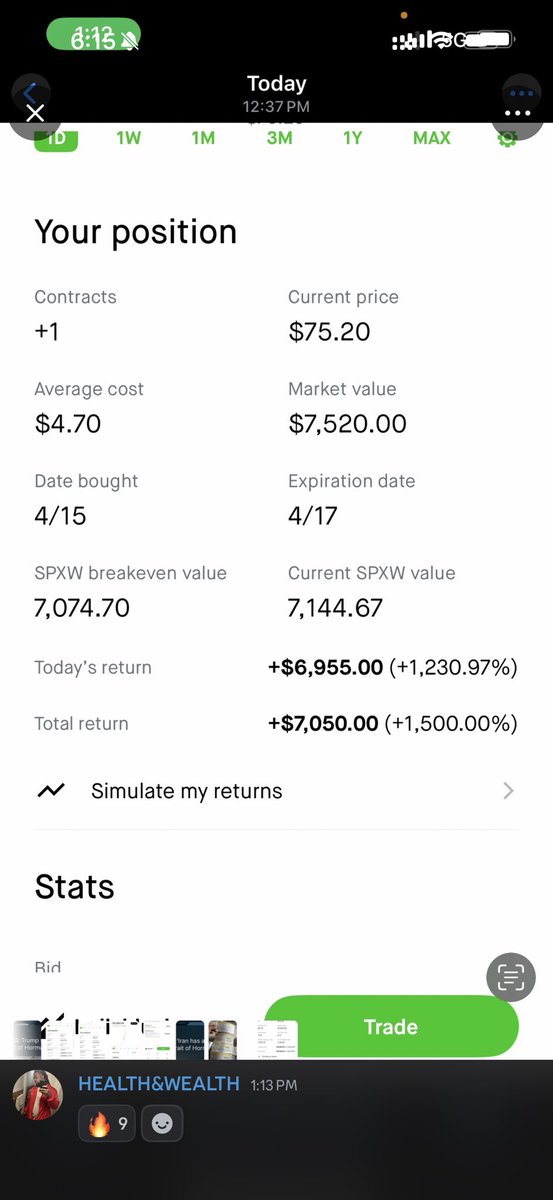Select the first thumbnail in the image strip

(x=28, y=1040)
